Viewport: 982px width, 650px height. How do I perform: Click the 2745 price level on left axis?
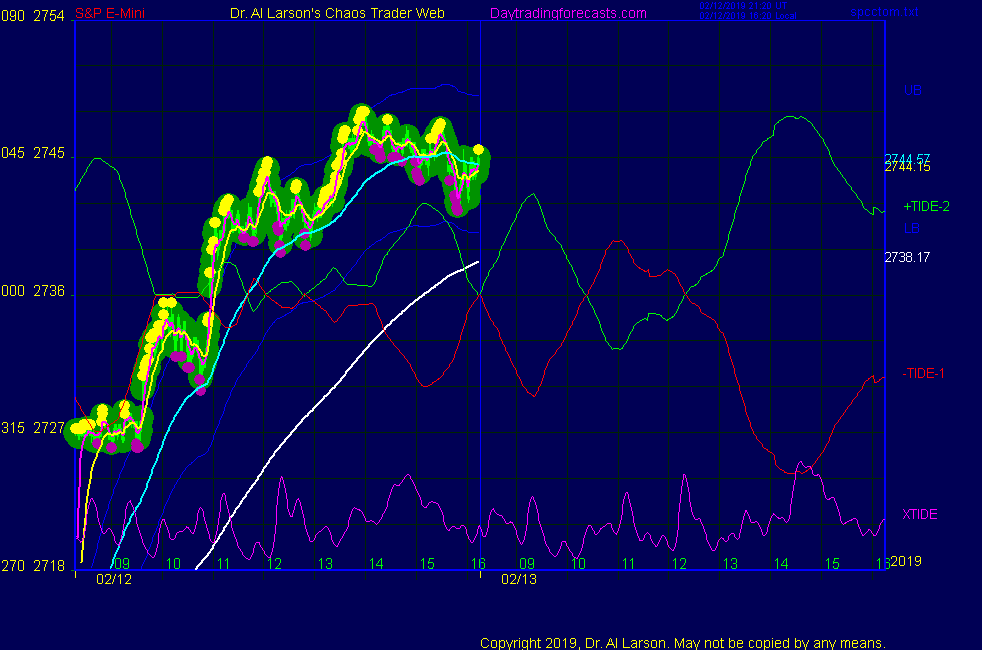[x=50, y=154]
